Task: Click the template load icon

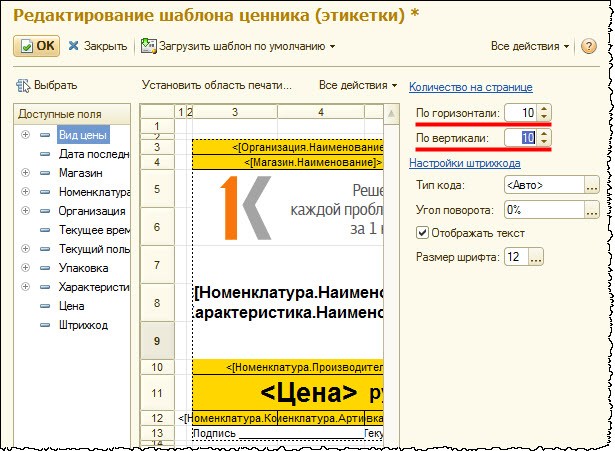Action: tap(148, 46)
